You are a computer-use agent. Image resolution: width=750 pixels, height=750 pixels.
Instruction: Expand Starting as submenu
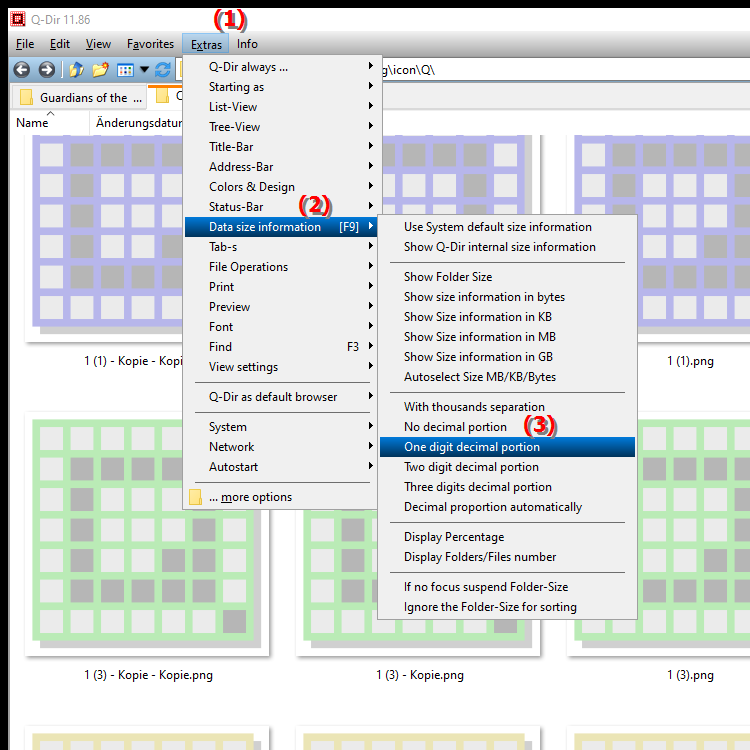coord(281,87)
